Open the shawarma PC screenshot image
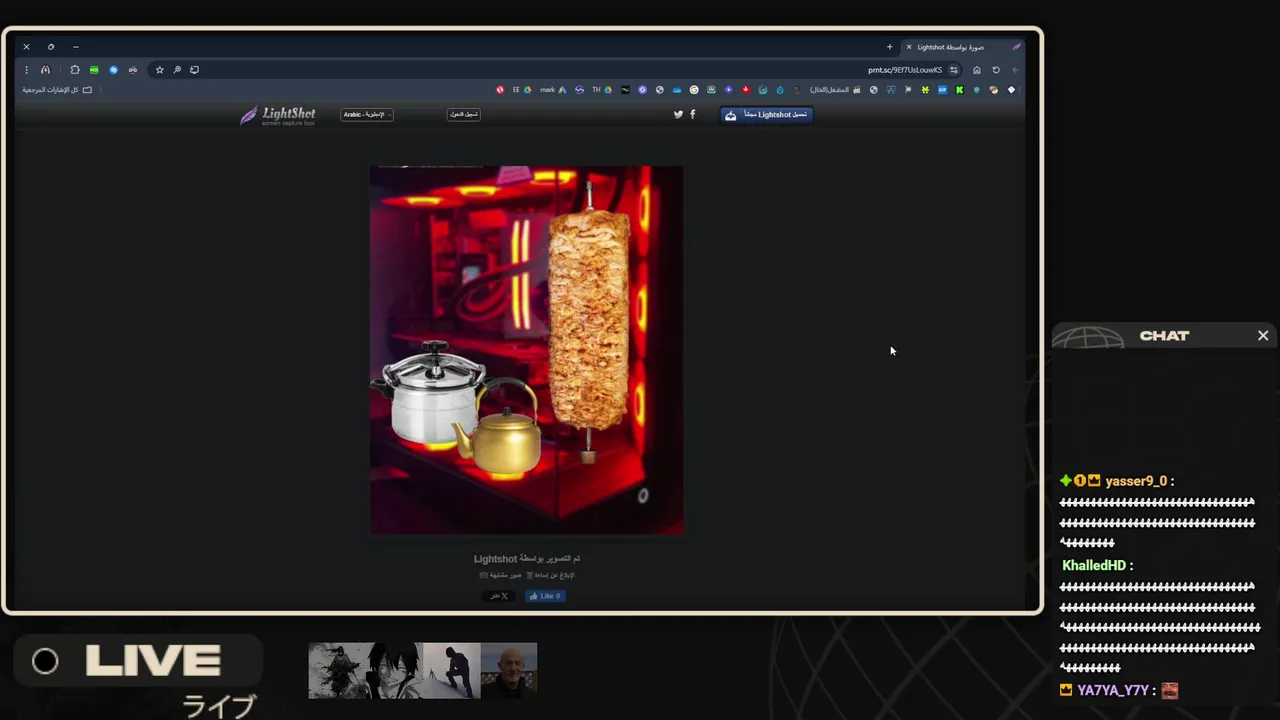 coord(527,350)
